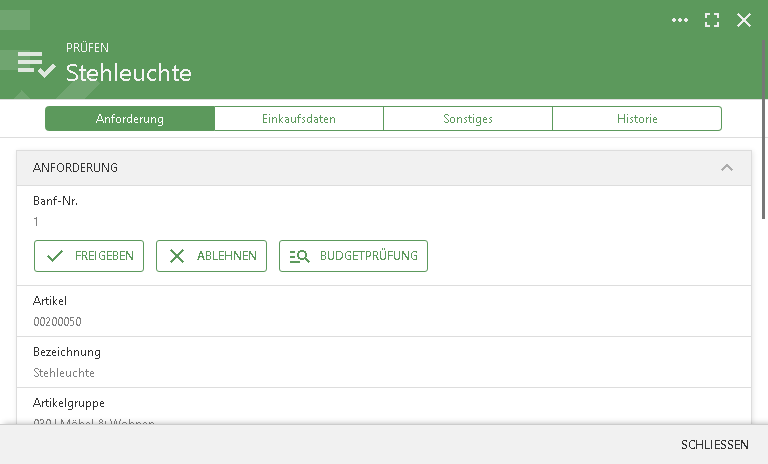The width and height of the screenshot is (768, 464).
Task: Show the Historie tab
Action: 637,119
